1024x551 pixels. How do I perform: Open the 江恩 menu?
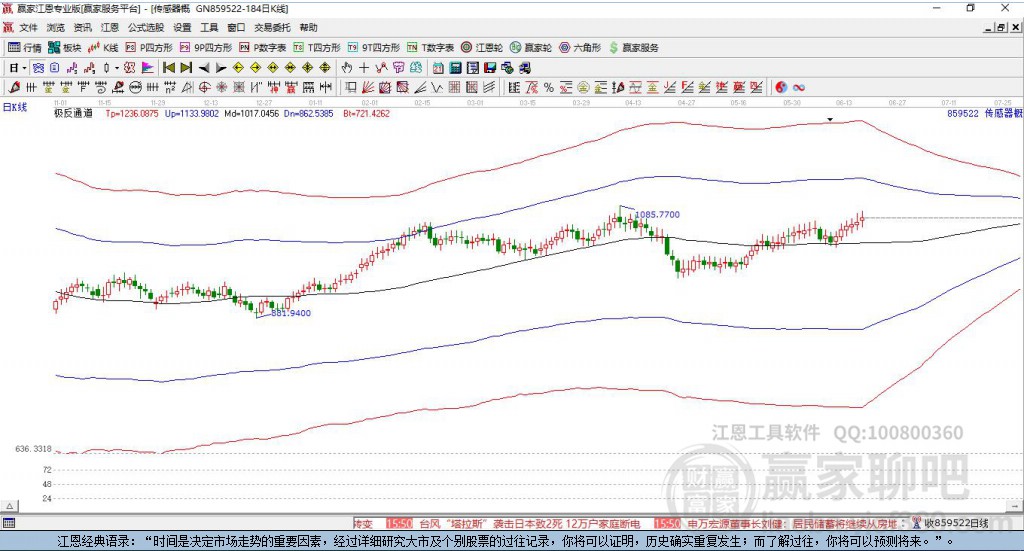tap(110, 27)
